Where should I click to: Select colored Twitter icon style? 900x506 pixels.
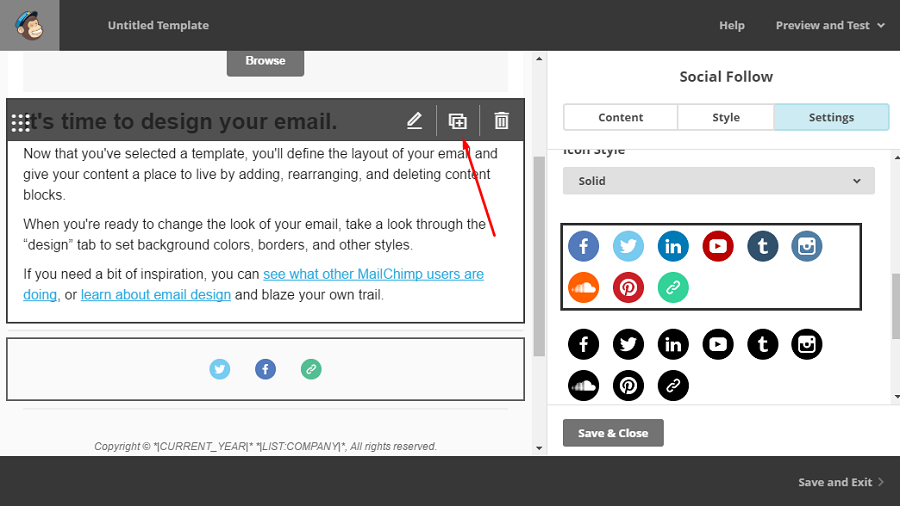pos(628,246)
